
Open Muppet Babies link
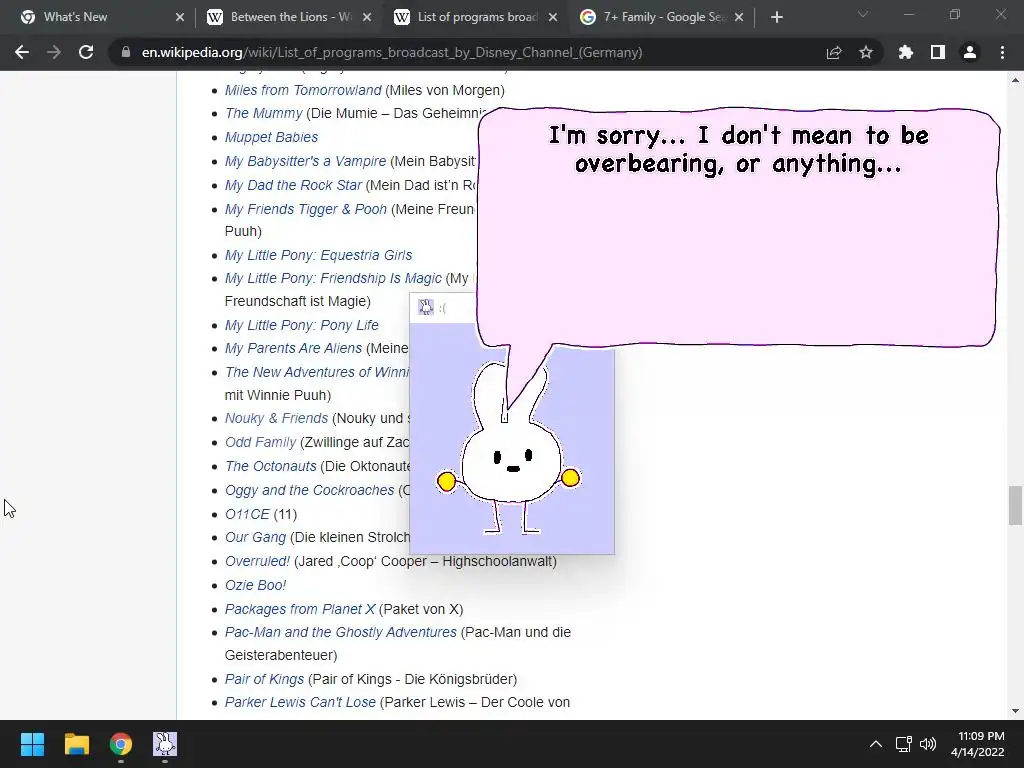tap(271, 137)
